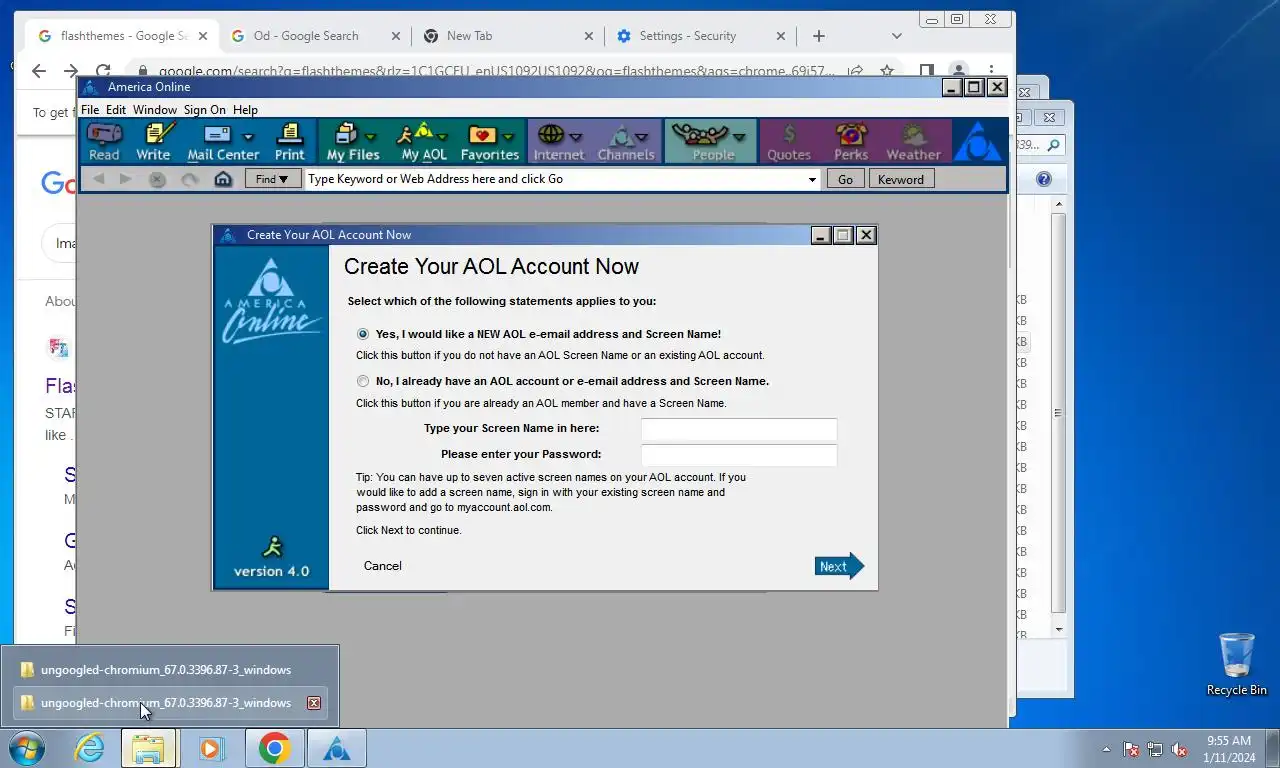
Task: Select 'Yes, I would like a NEW AOL e-mail' option
Action: coord(363,334)
